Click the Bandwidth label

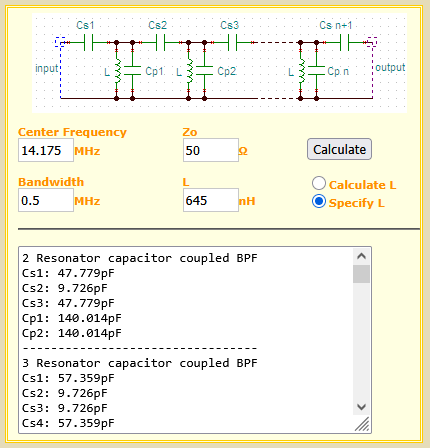point(51,182)
